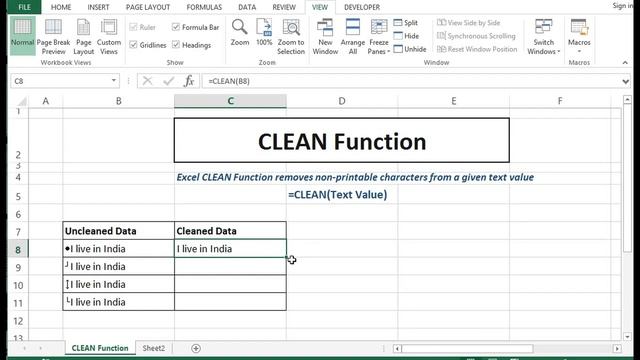Click the Sign in link
Screen dimensions: 640x360
tap(622, 6)
